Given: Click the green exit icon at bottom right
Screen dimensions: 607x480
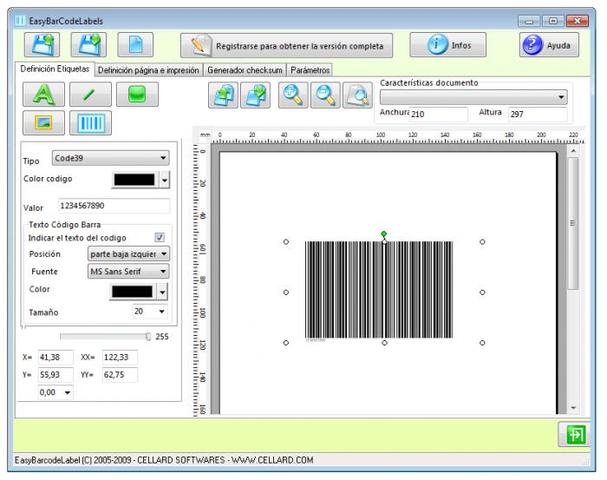Looking at the screenshot, I should (574, 434).
